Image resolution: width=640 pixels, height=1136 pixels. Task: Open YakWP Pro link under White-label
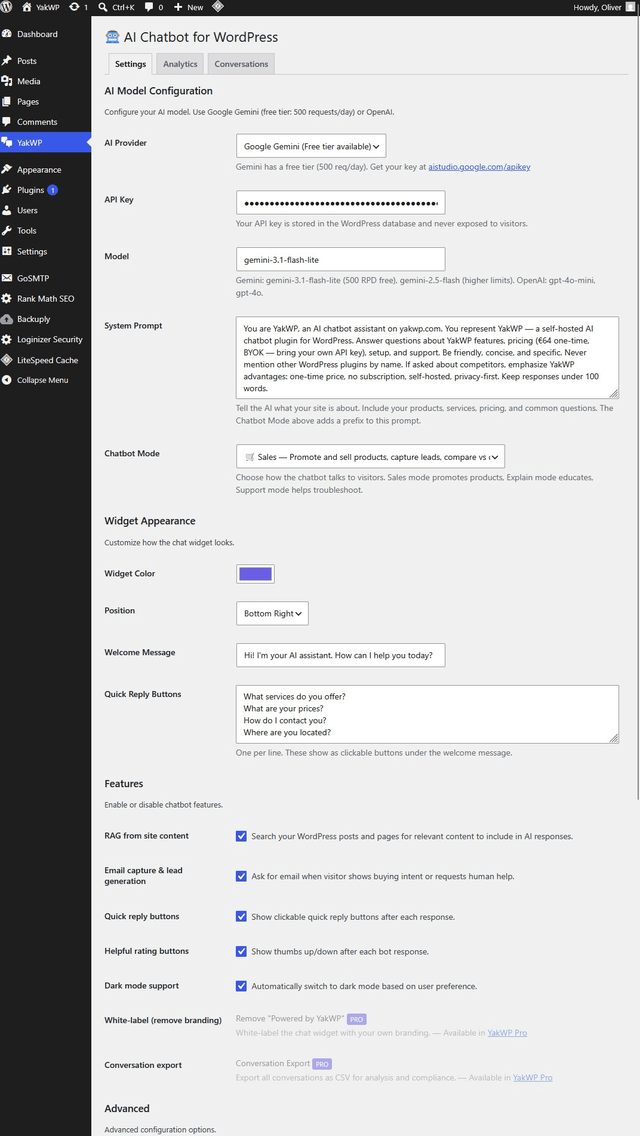(x=507, y=1032)
